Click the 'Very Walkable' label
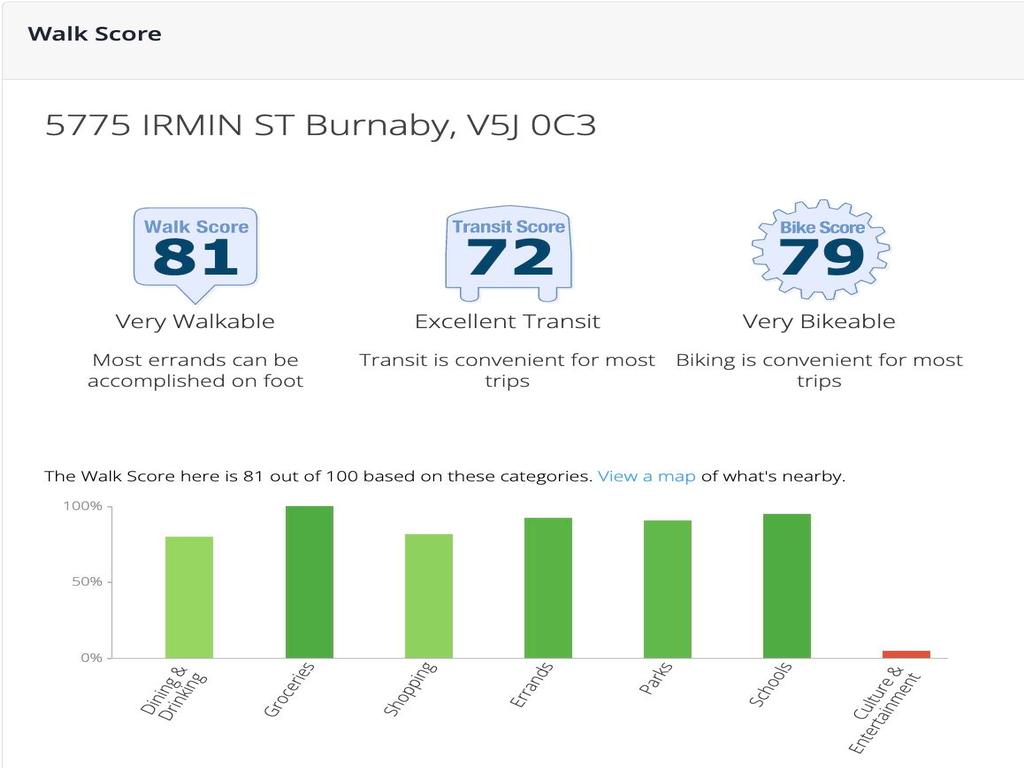Image resolution: width=1024 pixels, height=768 pixels. pos(195,322)
